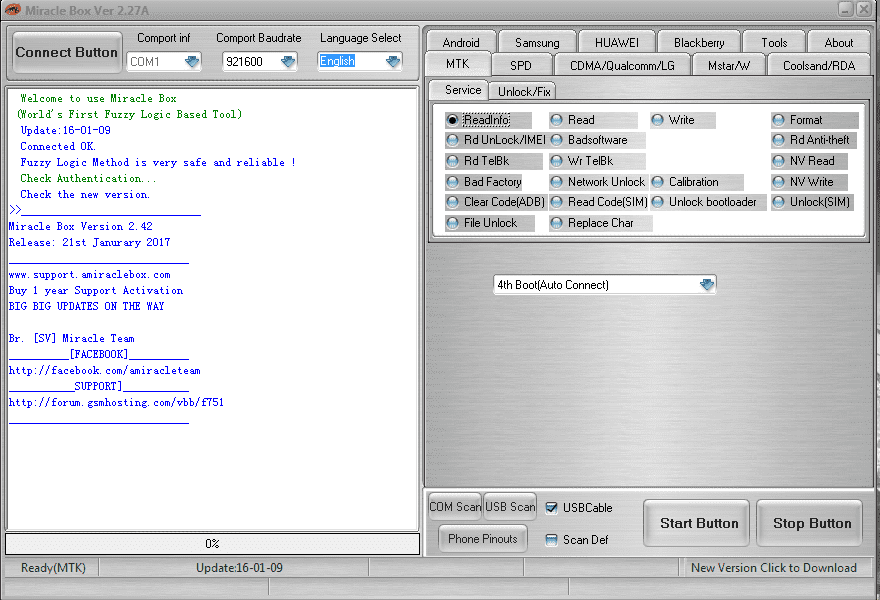The image size is (880, 600).
Task: Click the 0% progress bar
Action: point(213,544)
